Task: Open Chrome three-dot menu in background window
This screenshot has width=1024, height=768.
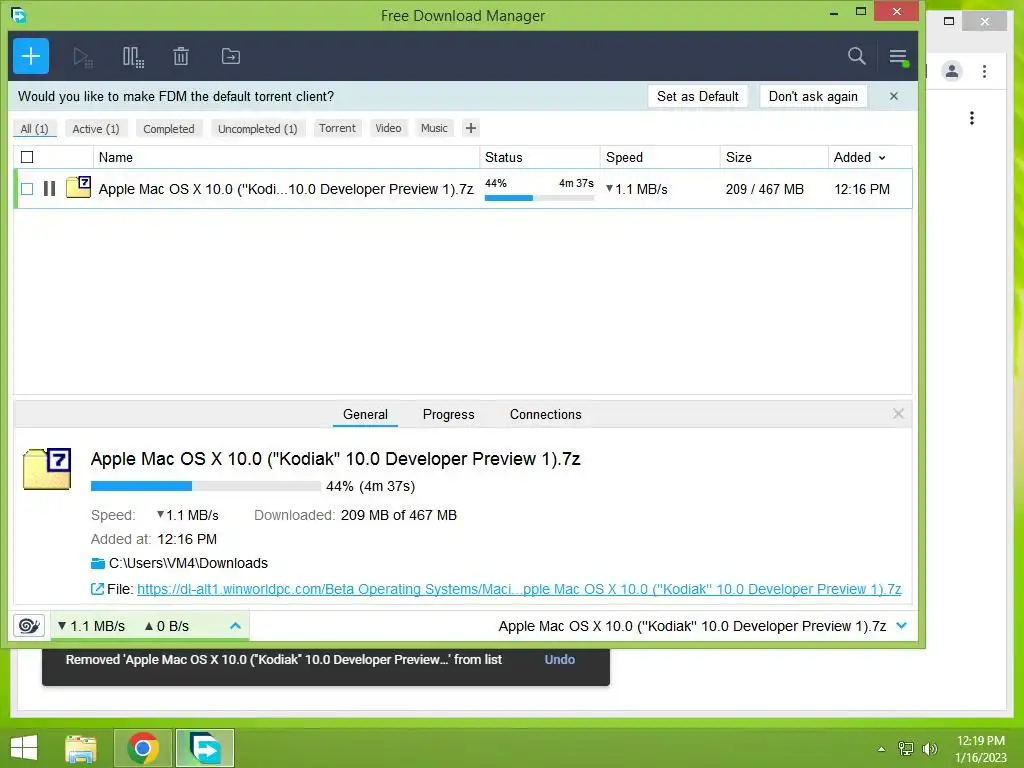Action: 985,71
